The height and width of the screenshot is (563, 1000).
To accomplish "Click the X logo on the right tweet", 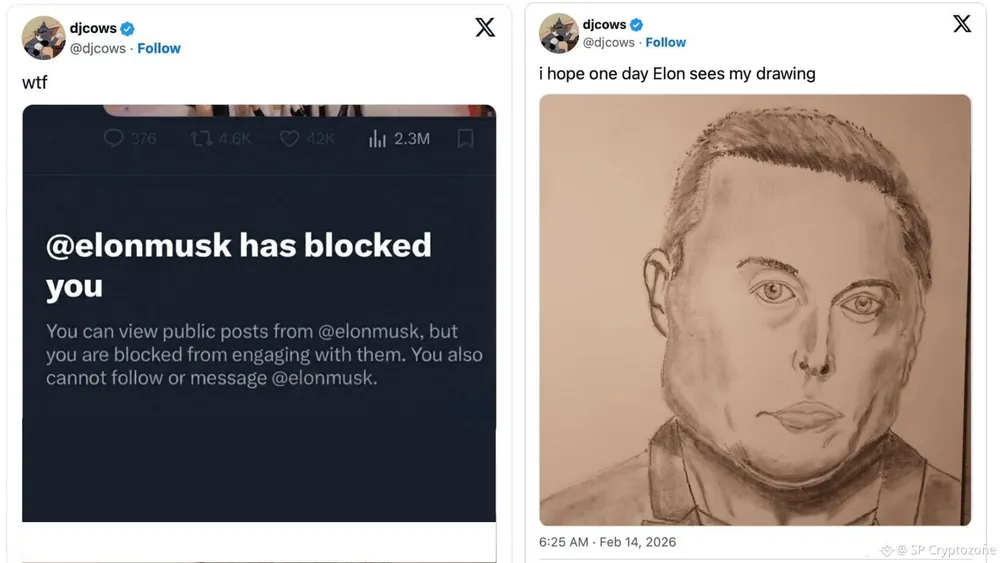I will 962,24.
